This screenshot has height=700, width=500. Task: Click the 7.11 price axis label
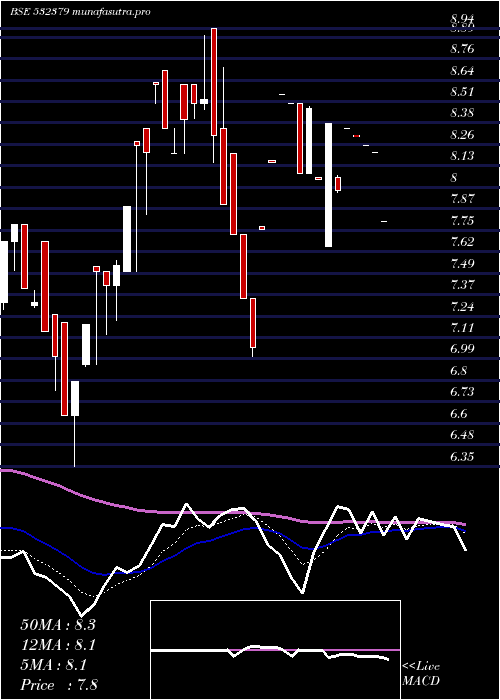pyautogui.click(x=462, y=328)
